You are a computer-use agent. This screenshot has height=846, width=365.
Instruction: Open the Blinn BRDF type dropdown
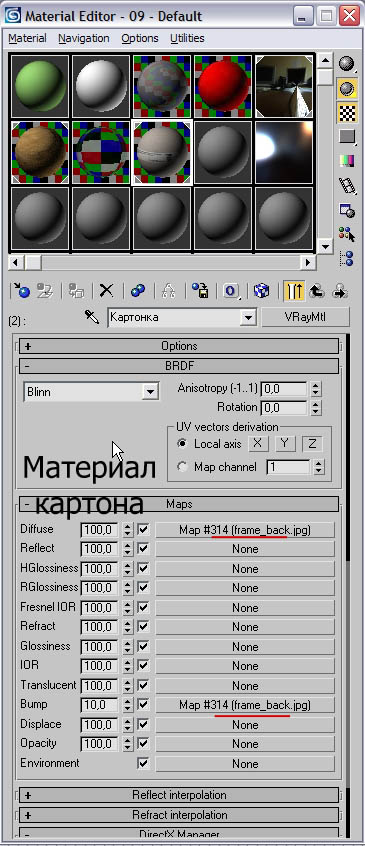point(150,392)
